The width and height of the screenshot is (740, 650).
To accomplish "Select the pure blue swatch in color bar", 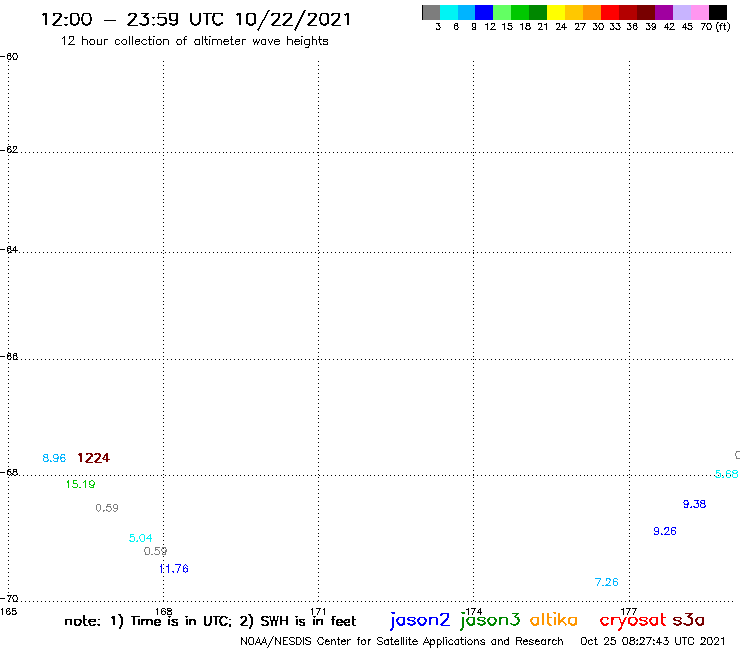I will click(x=484, y=12).
